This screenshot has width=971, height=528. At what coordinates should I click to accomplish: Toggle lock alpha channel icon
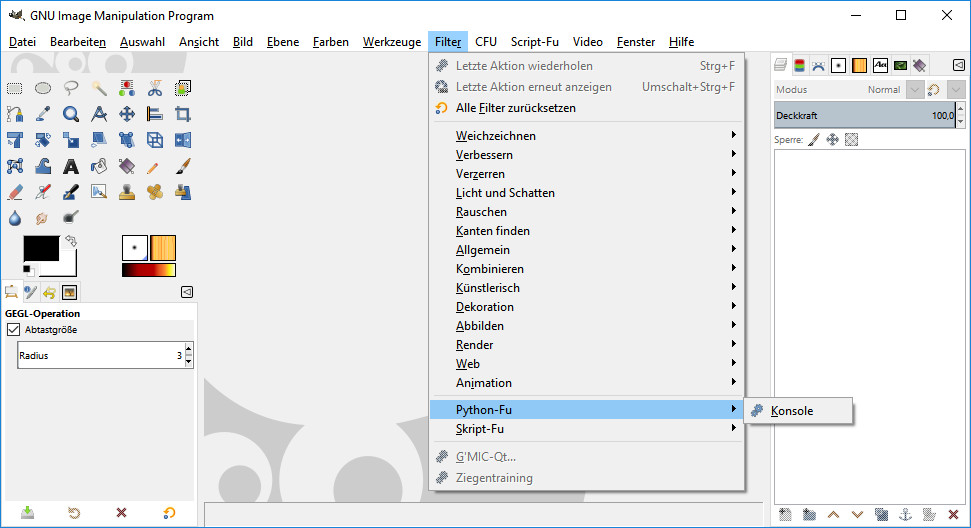pyautogui.click(x=851, y=140)
